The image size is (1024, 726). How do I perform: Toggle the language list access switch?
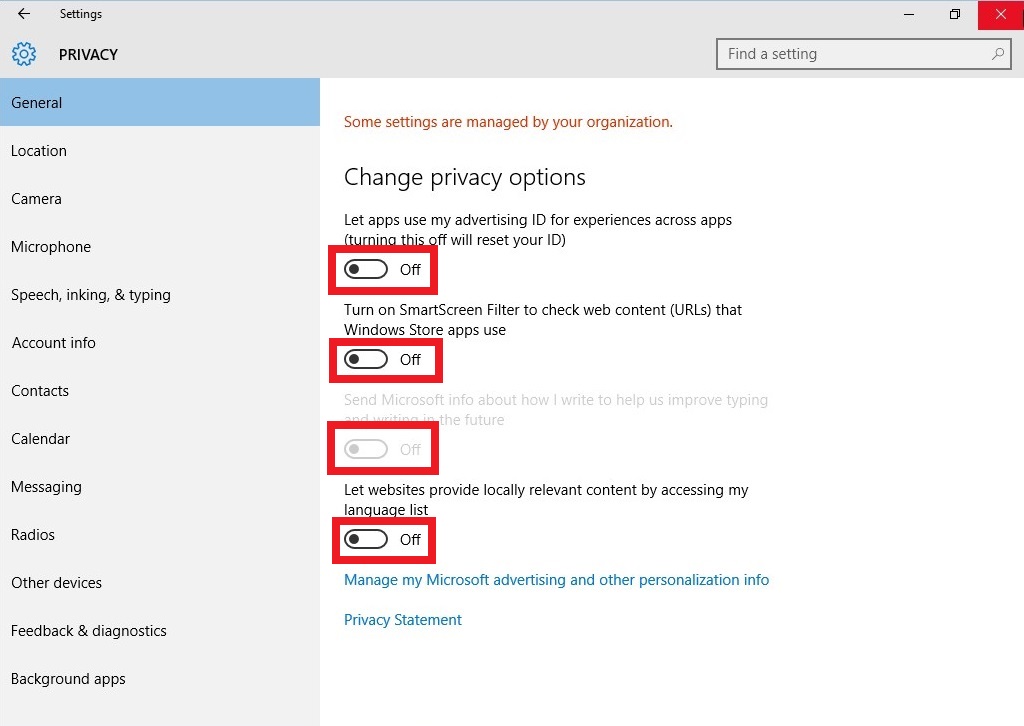point(366,540)
